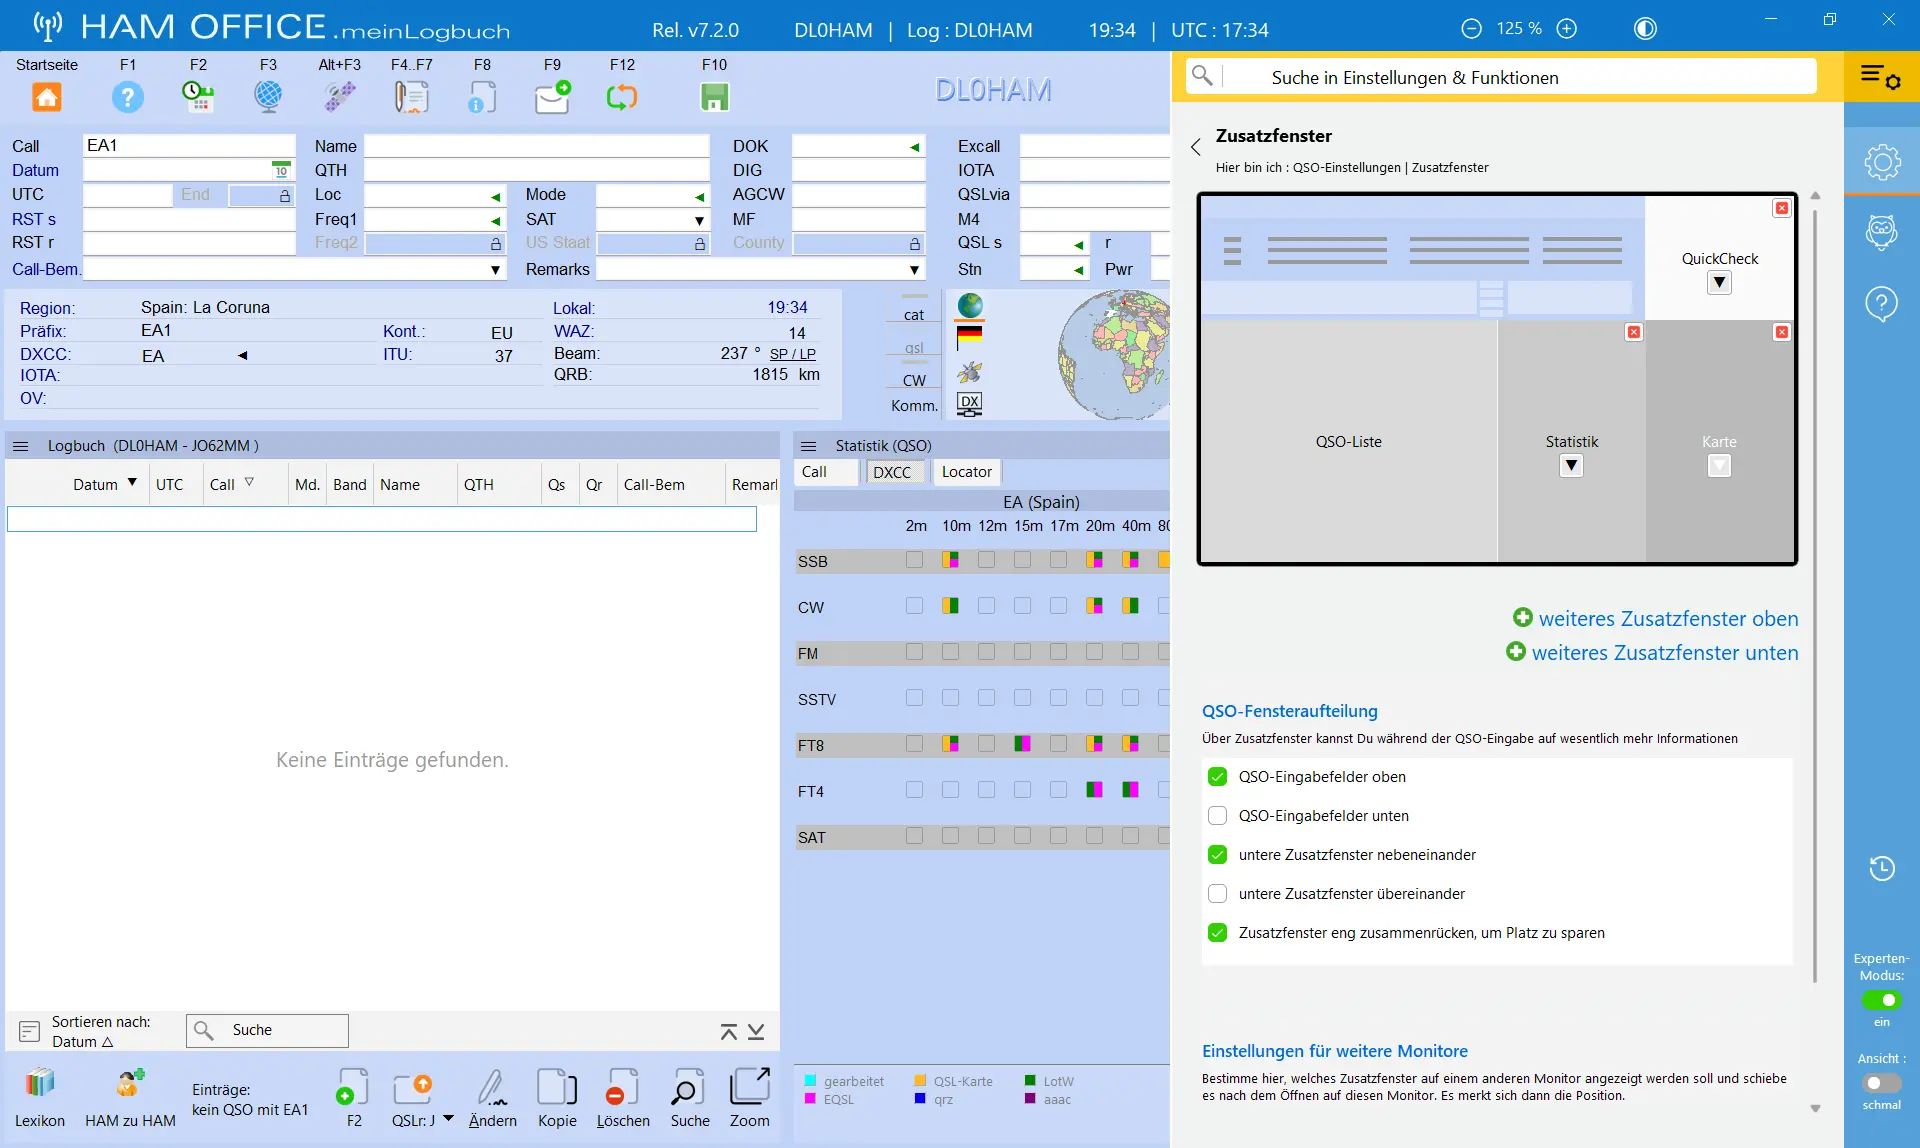Click the SP / LP beam link
Screen dimensions: 1920x1148
(793, 354)
